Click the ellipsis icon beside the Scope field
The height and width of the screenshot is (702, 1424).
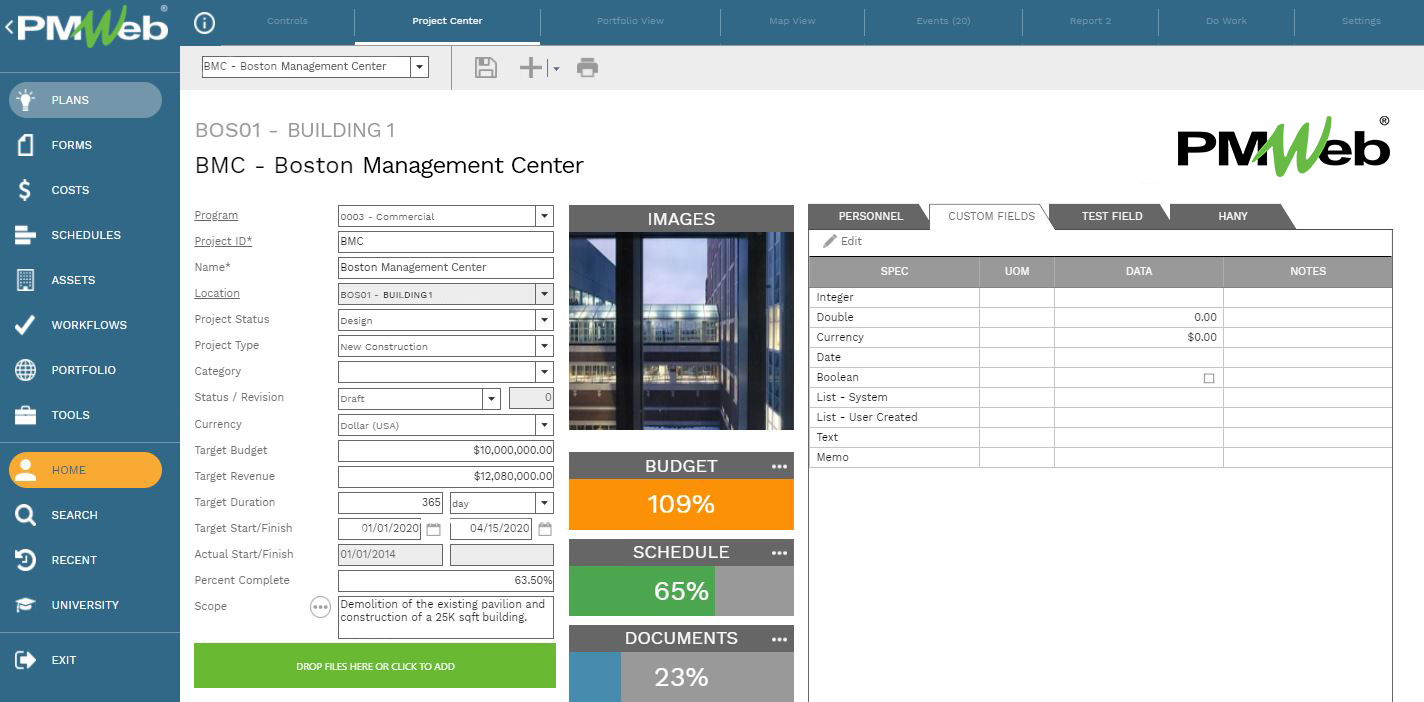pyautogui.click(x=321, y=607)
